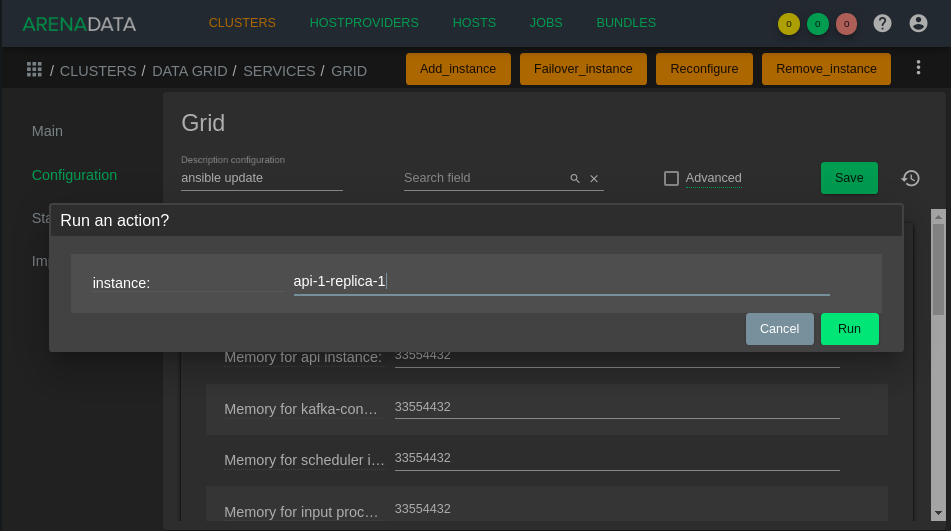The height and width of the screenshot is (531, 951).
Task: Click the red failed jobs indicator
Action: pyautogui.click(x=846, y=24)
